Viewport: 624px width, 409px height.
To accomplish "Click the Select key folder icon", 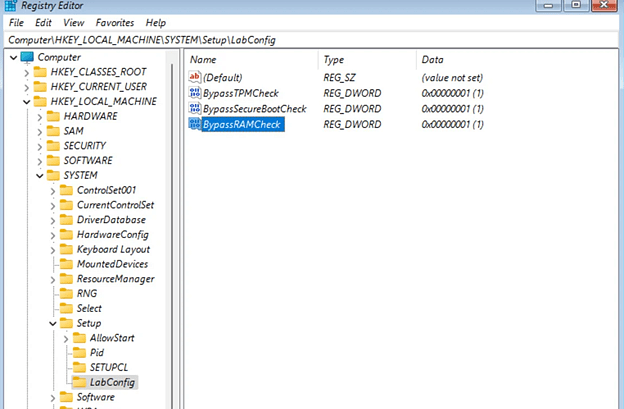I will 66,308.
